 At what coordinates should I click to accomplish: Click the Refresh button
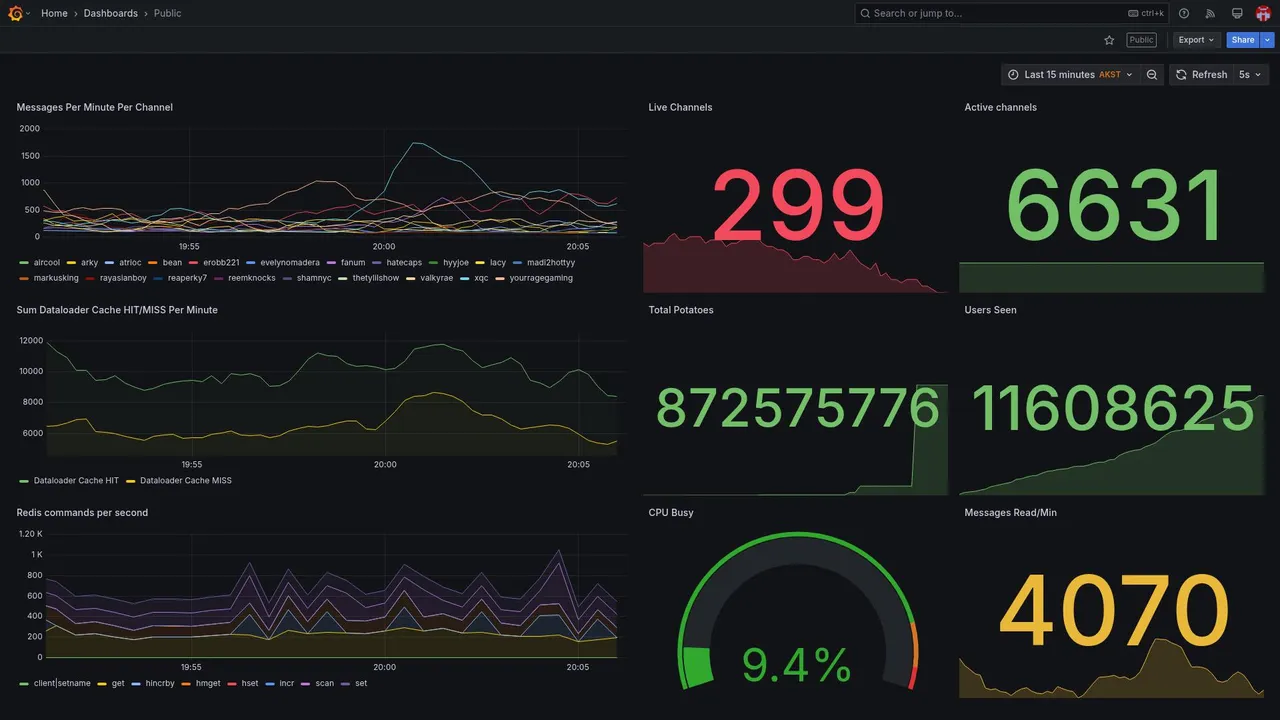tap(1201, 75)
